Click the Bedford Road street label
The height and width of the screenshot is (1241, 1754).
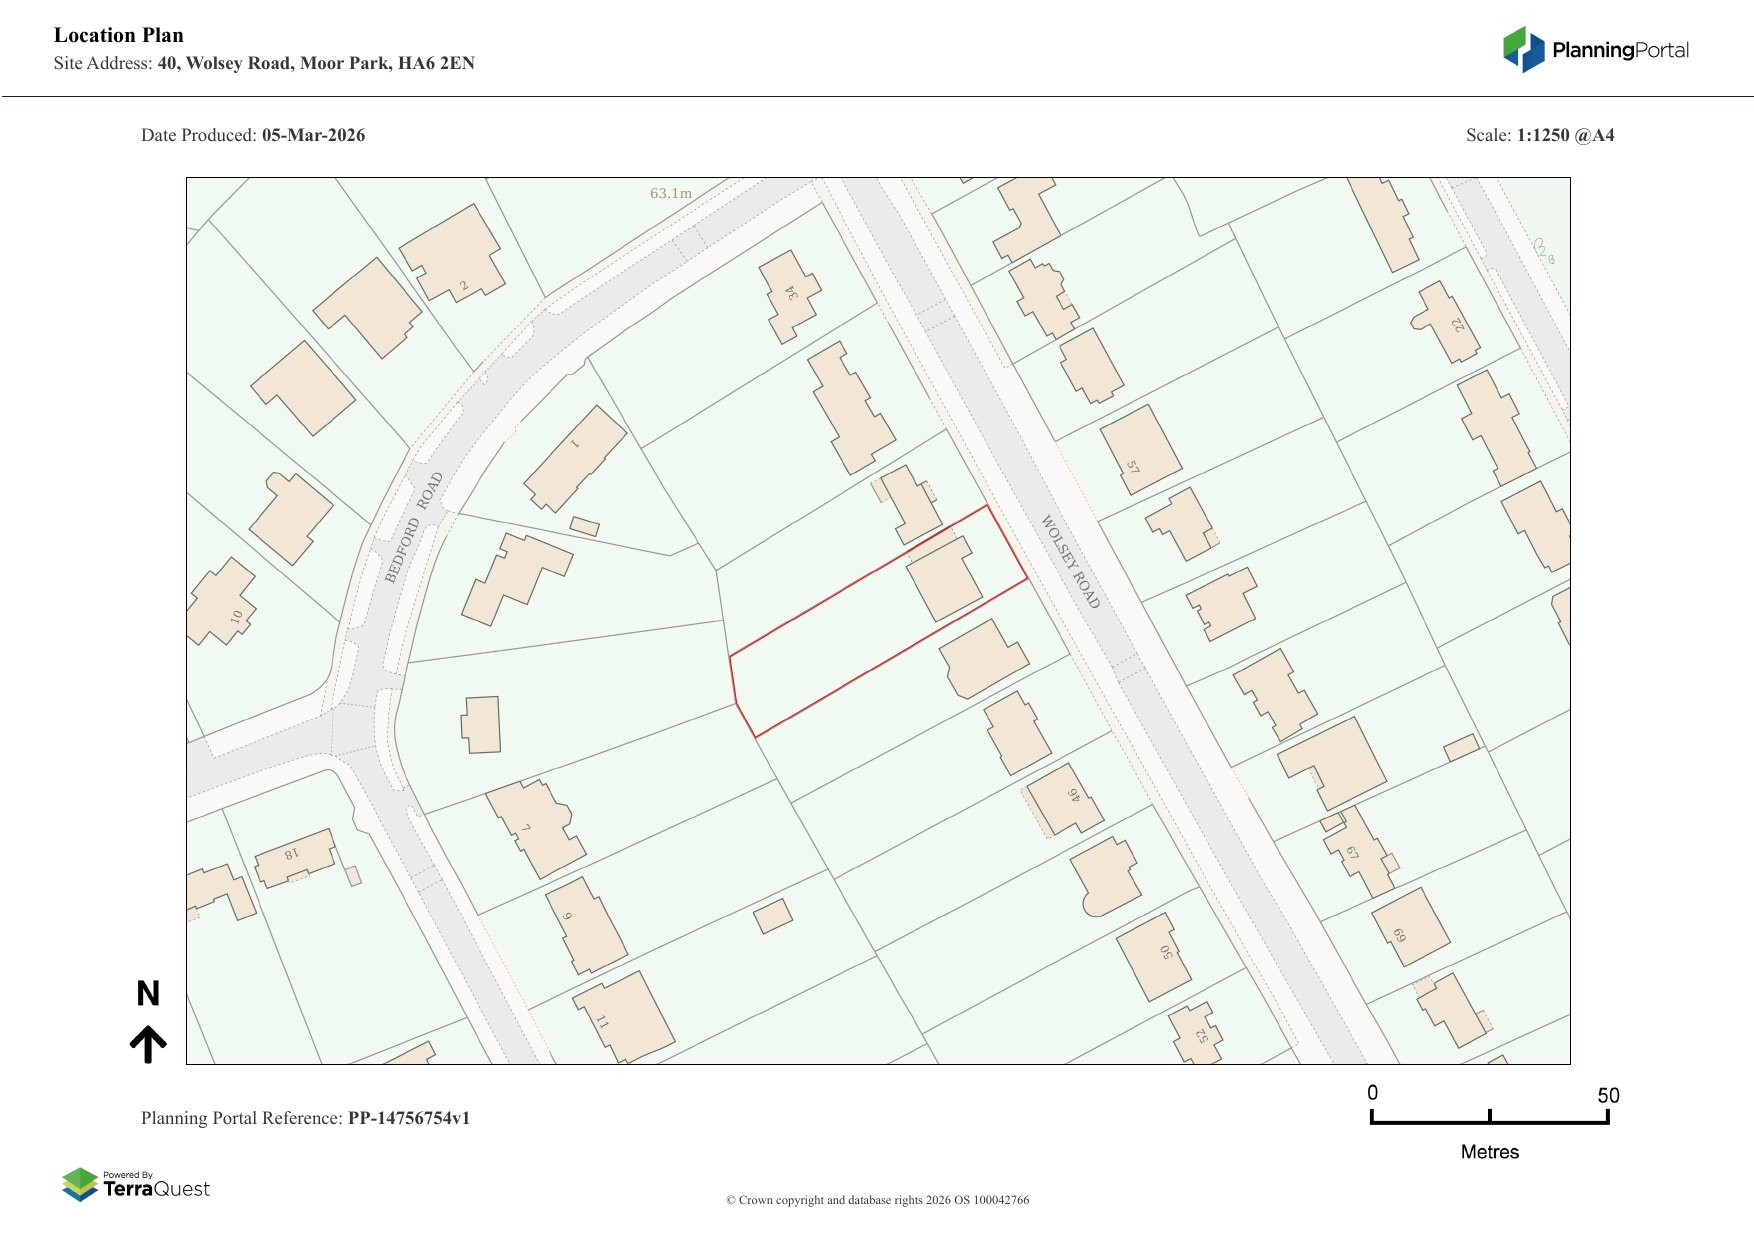click(413, 527)
